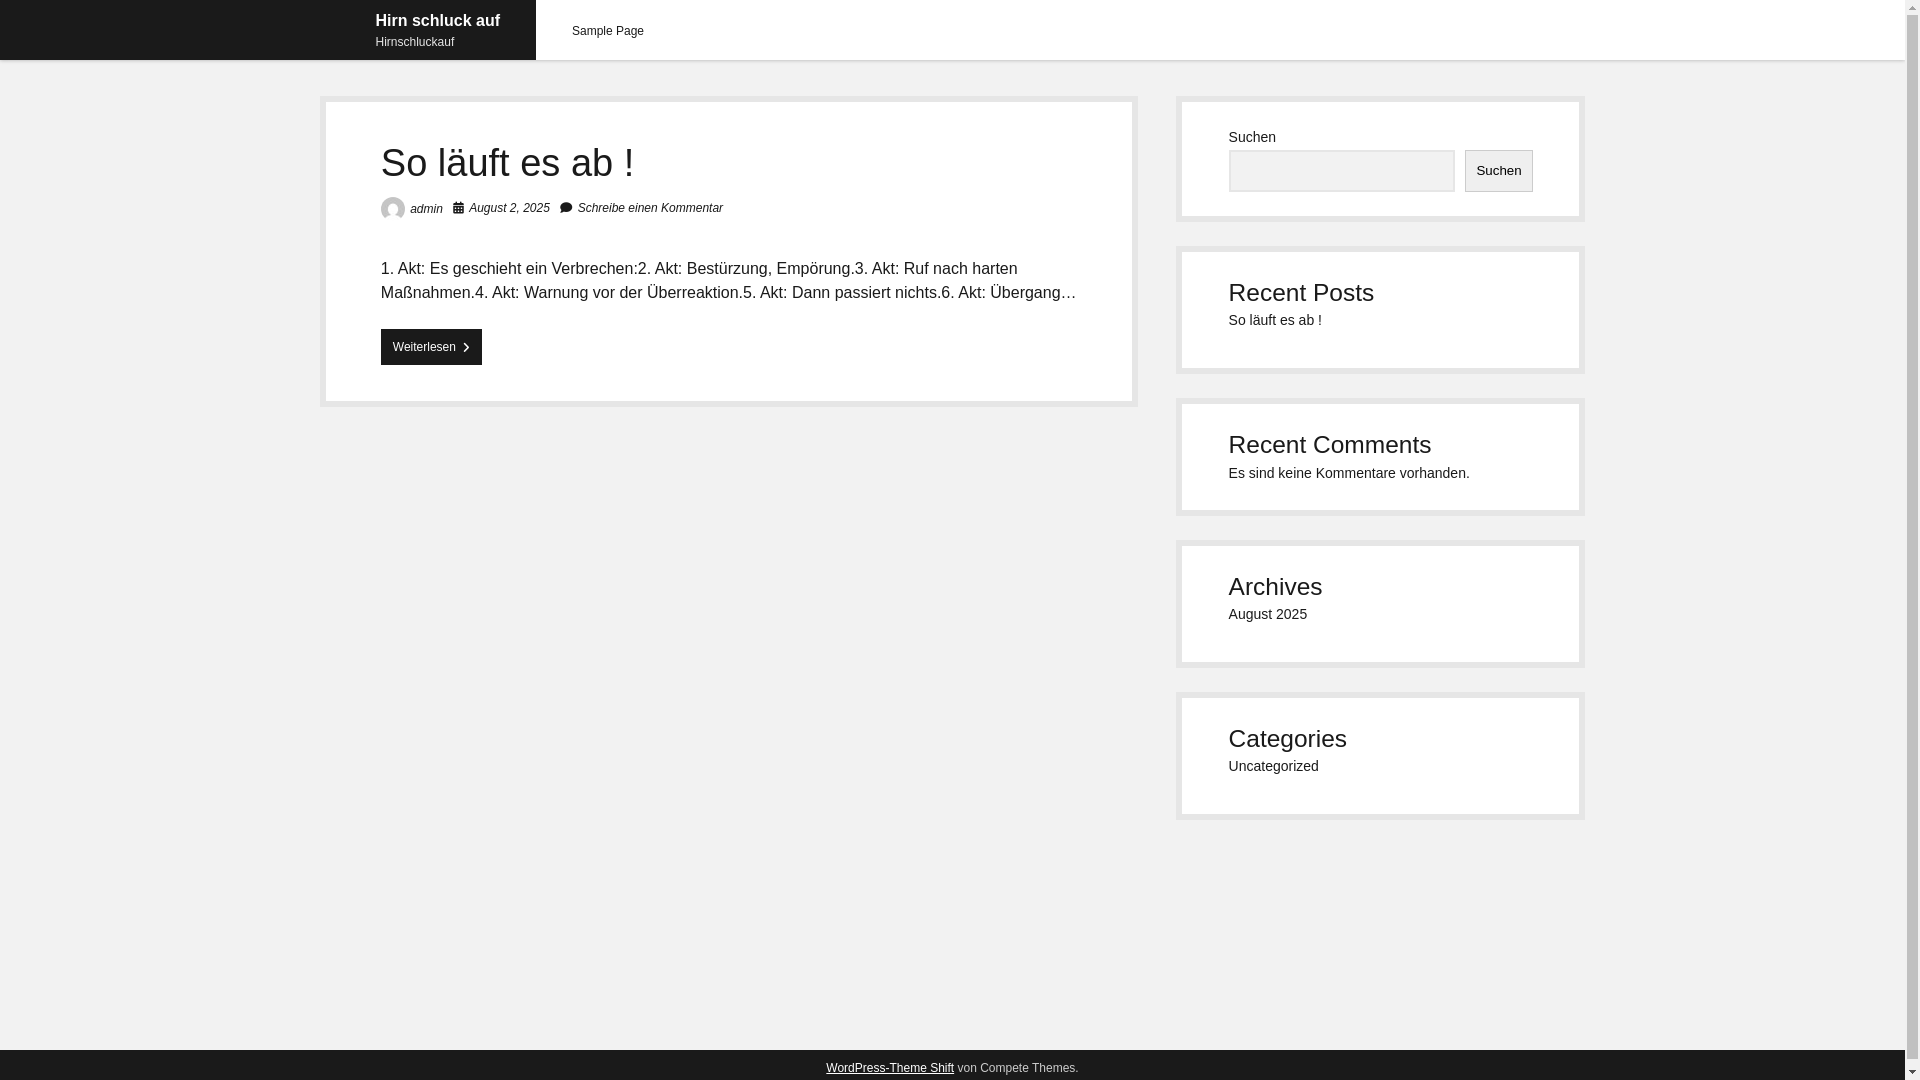Click the Suchen search button
This screenshot has width=1920, height=1080.
pyautogui.click(x=1498, y=171)
